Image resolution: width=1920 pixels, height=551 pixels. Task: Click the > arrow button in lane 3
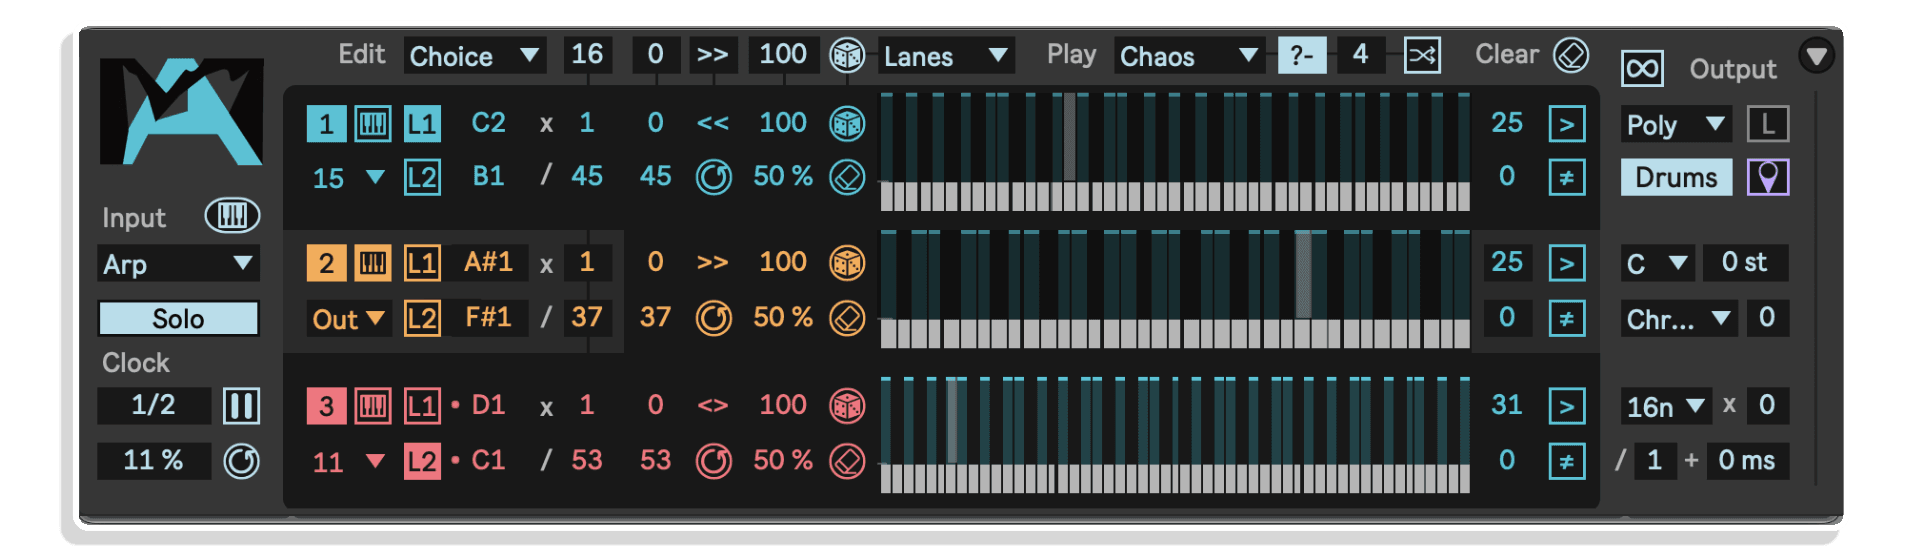click(1567, 406)
